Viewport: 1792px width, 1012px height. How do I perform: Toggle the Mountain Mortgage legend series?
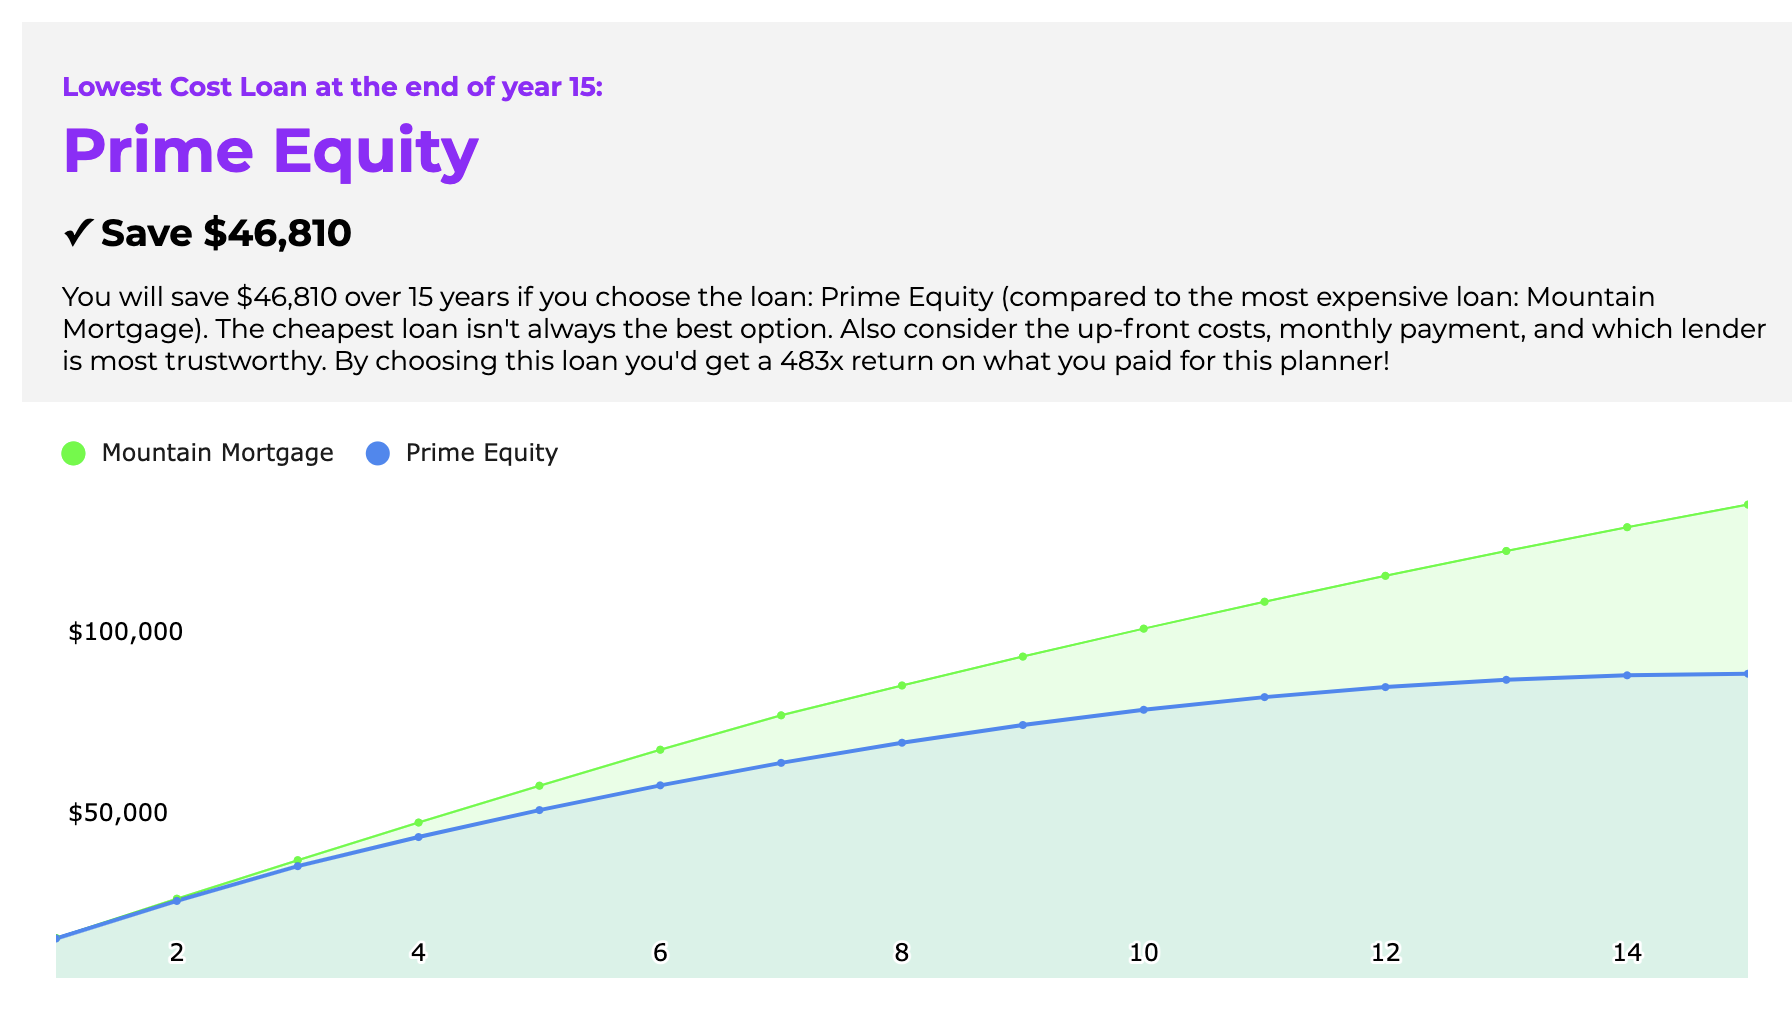click(198, 453)
